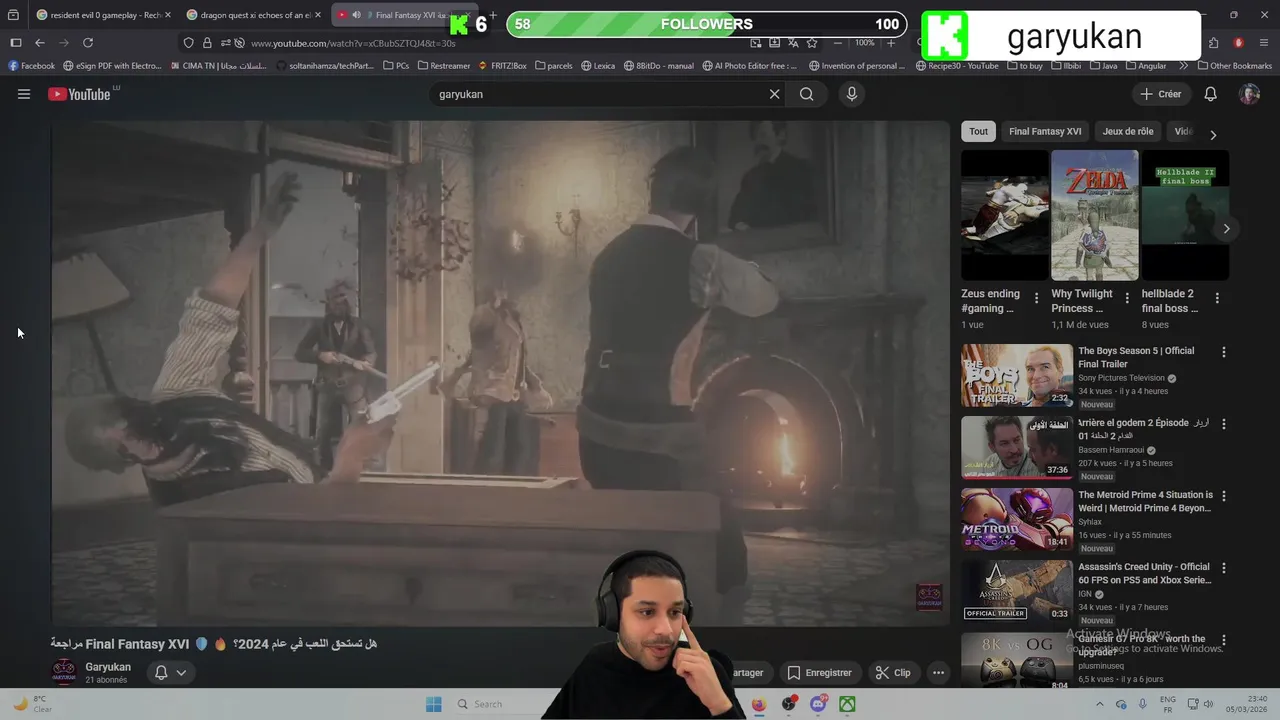The height and width of the screenshot is (720, 1280).
Task: Open the PCs bookmark folder
Action: (x=396, y=66)
